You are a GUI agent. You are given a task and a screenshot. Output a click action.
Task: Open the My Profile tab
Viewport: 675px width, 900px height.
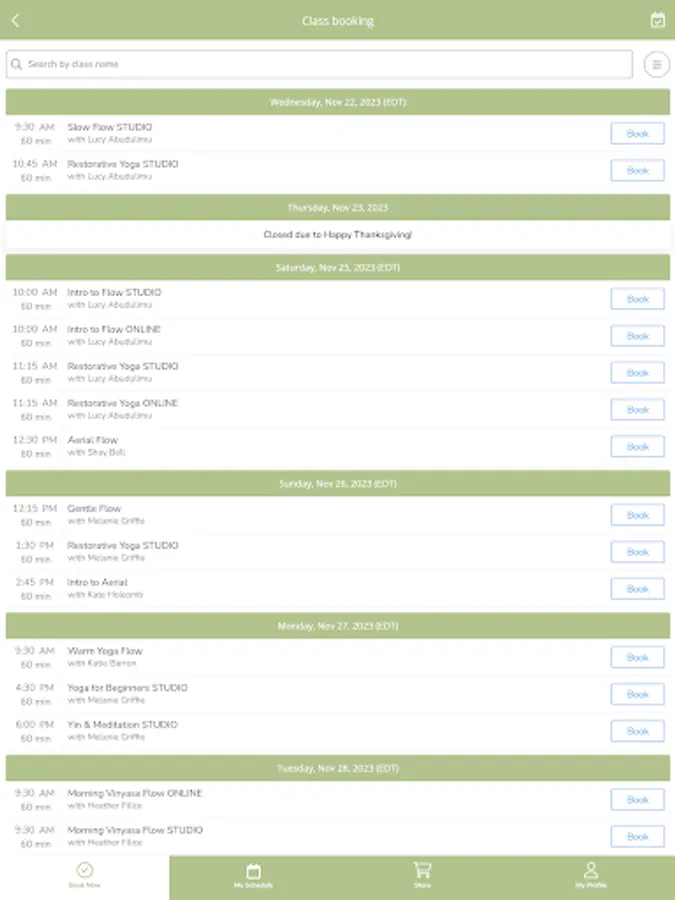591,876
